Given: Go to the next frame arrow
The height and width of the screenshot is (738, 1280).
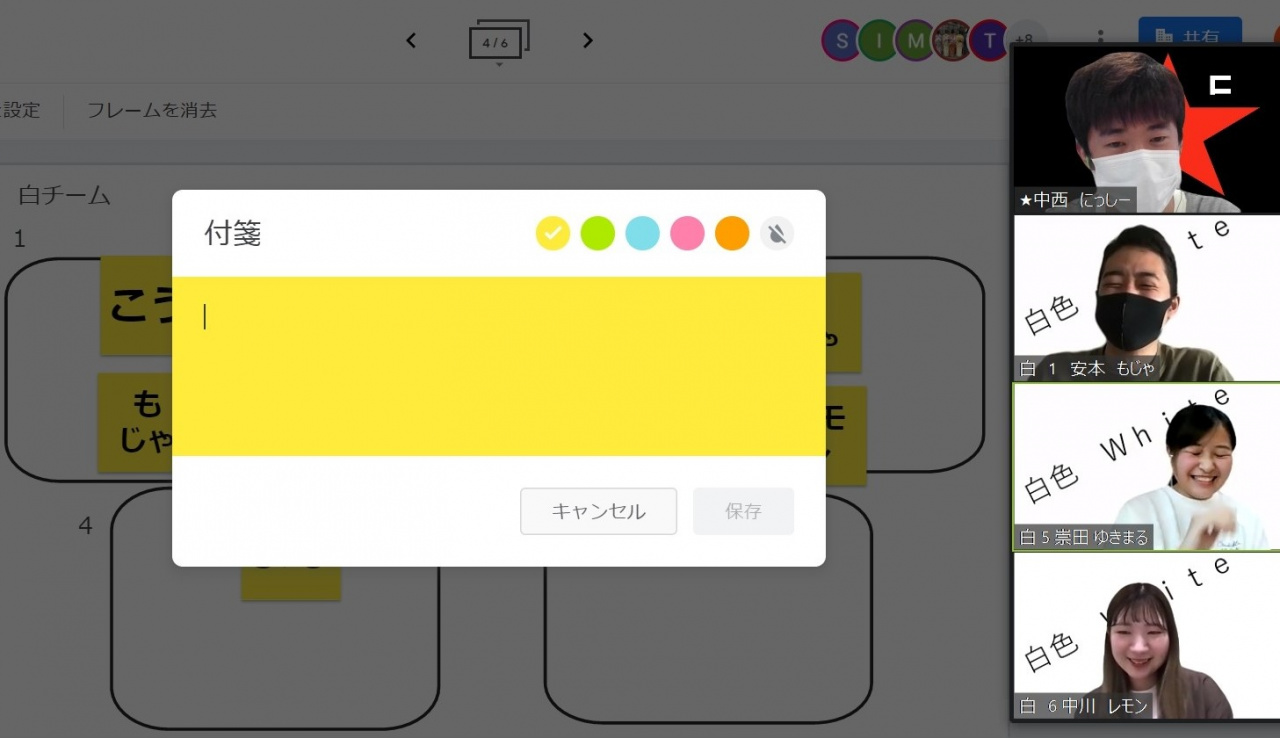Looking at the screenshot, I should tap(588, 41).
